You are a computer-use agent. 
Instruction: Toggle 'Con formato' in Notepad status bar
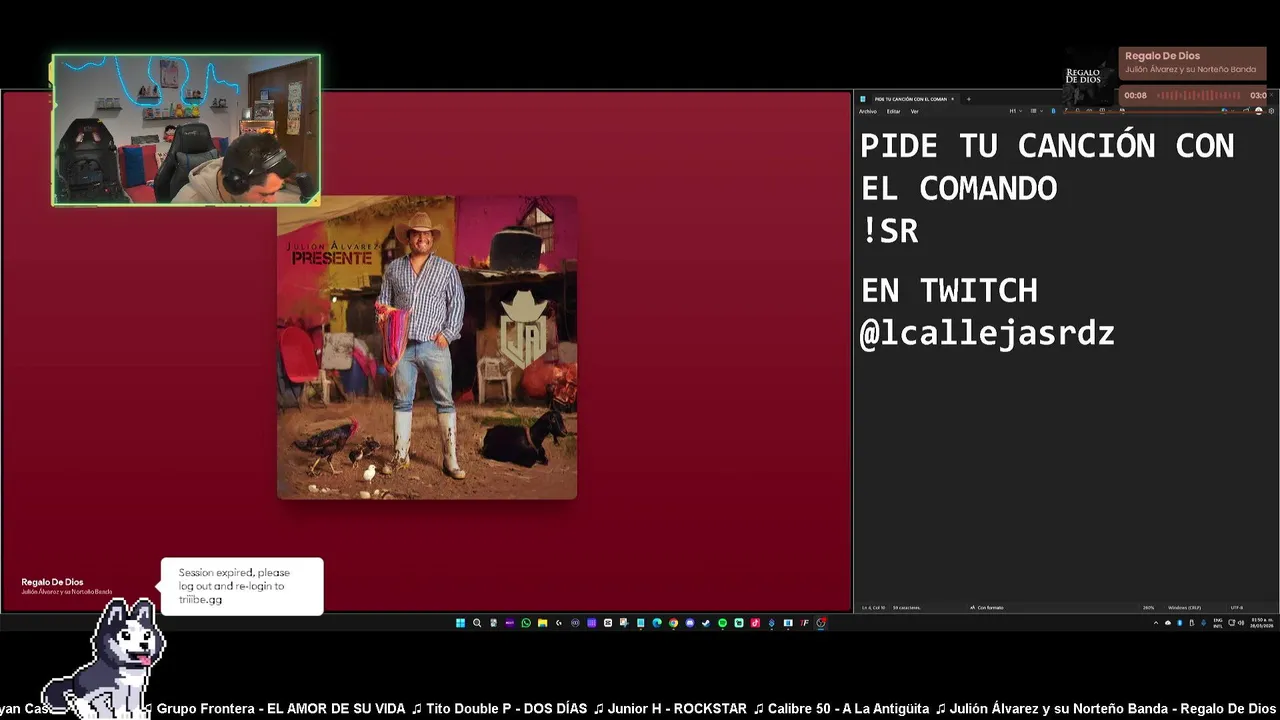tap(987, 607)
